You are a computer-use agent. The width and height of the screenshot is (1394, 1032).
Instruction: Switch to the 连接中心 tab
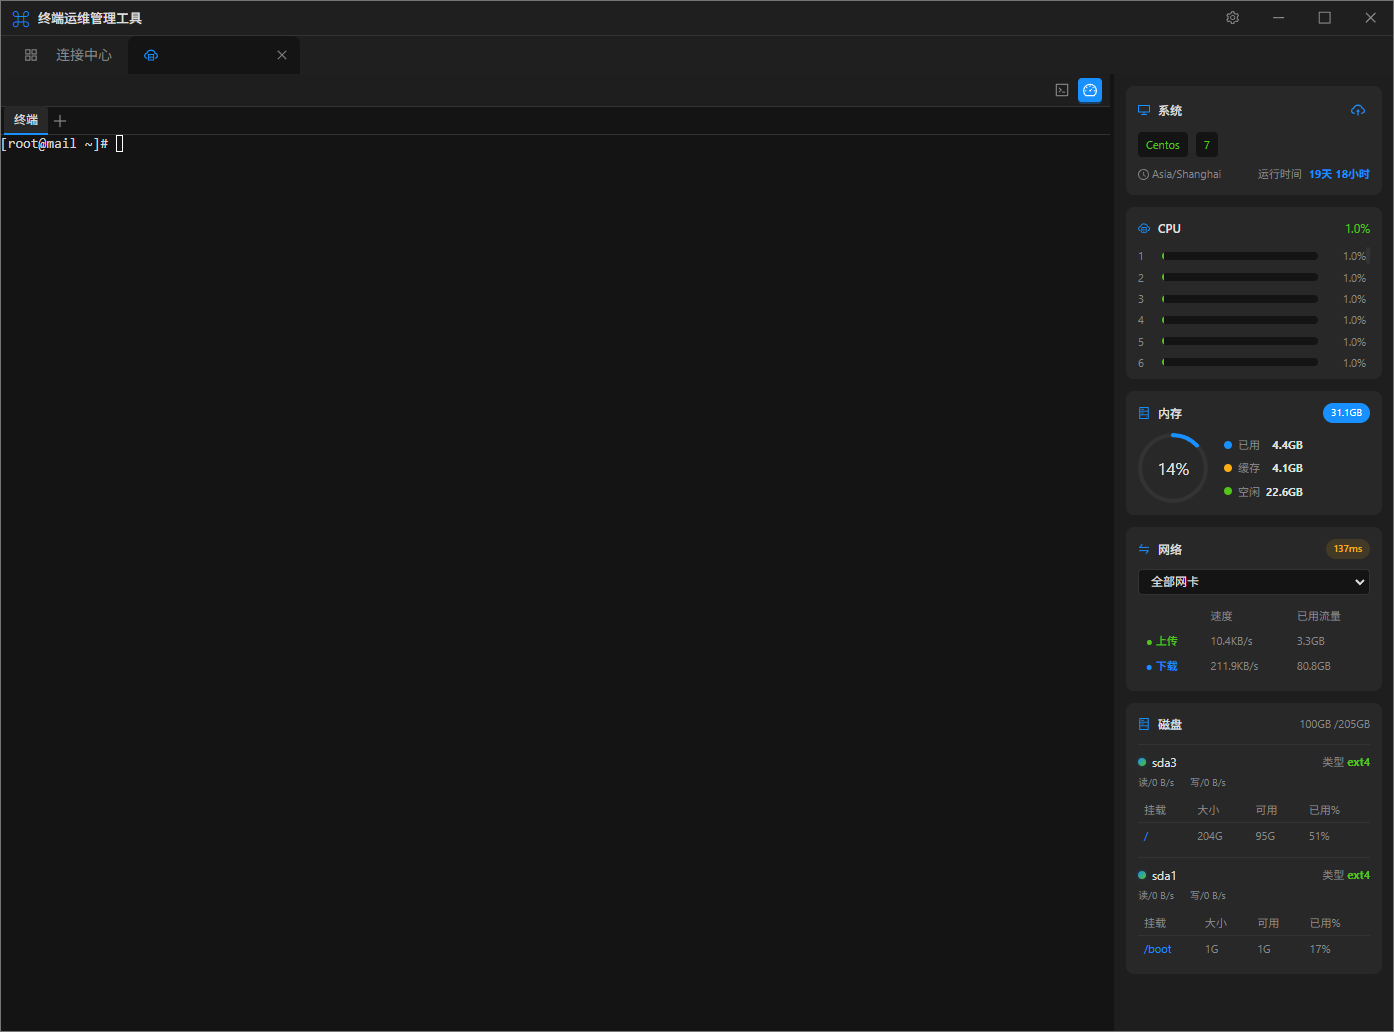[83, 55]
